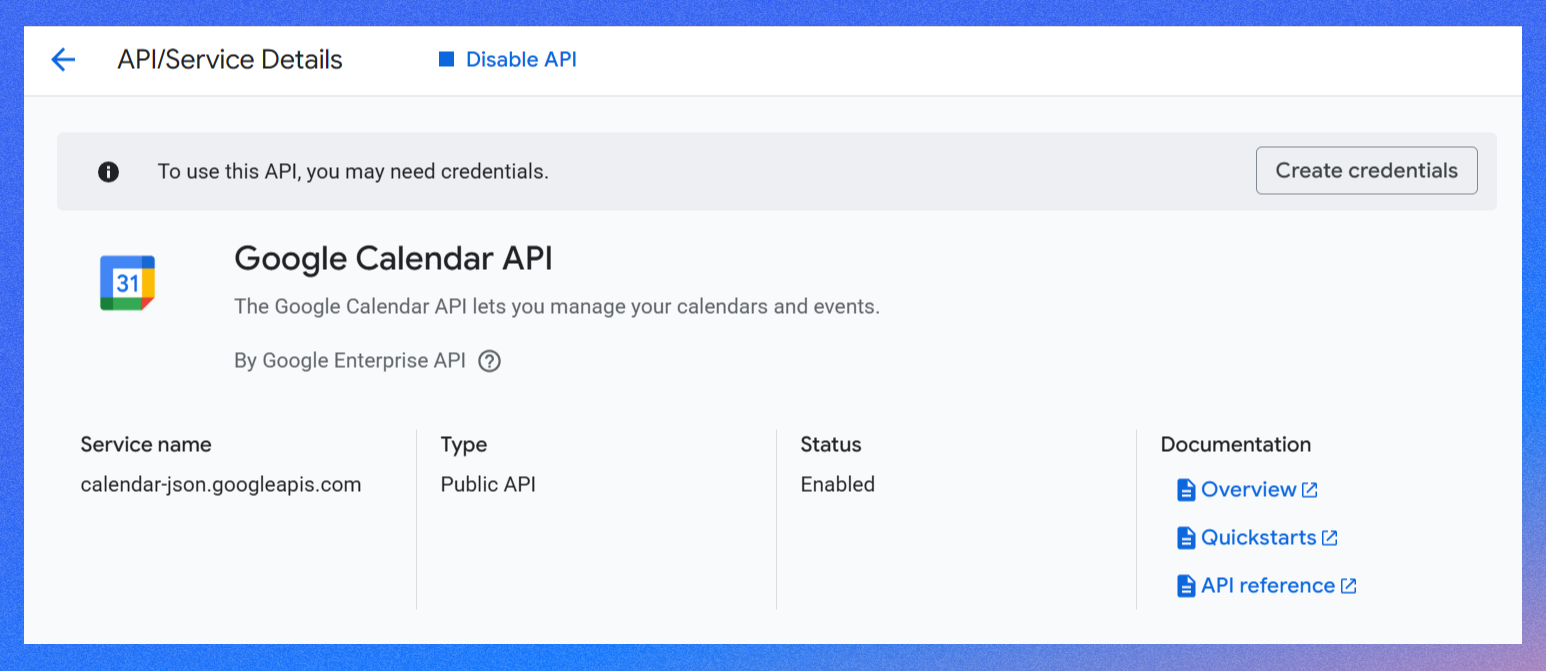The height and width of the screenshot is (671, 1547).
Task: Click the Service name column label
Action: point(146,445)
